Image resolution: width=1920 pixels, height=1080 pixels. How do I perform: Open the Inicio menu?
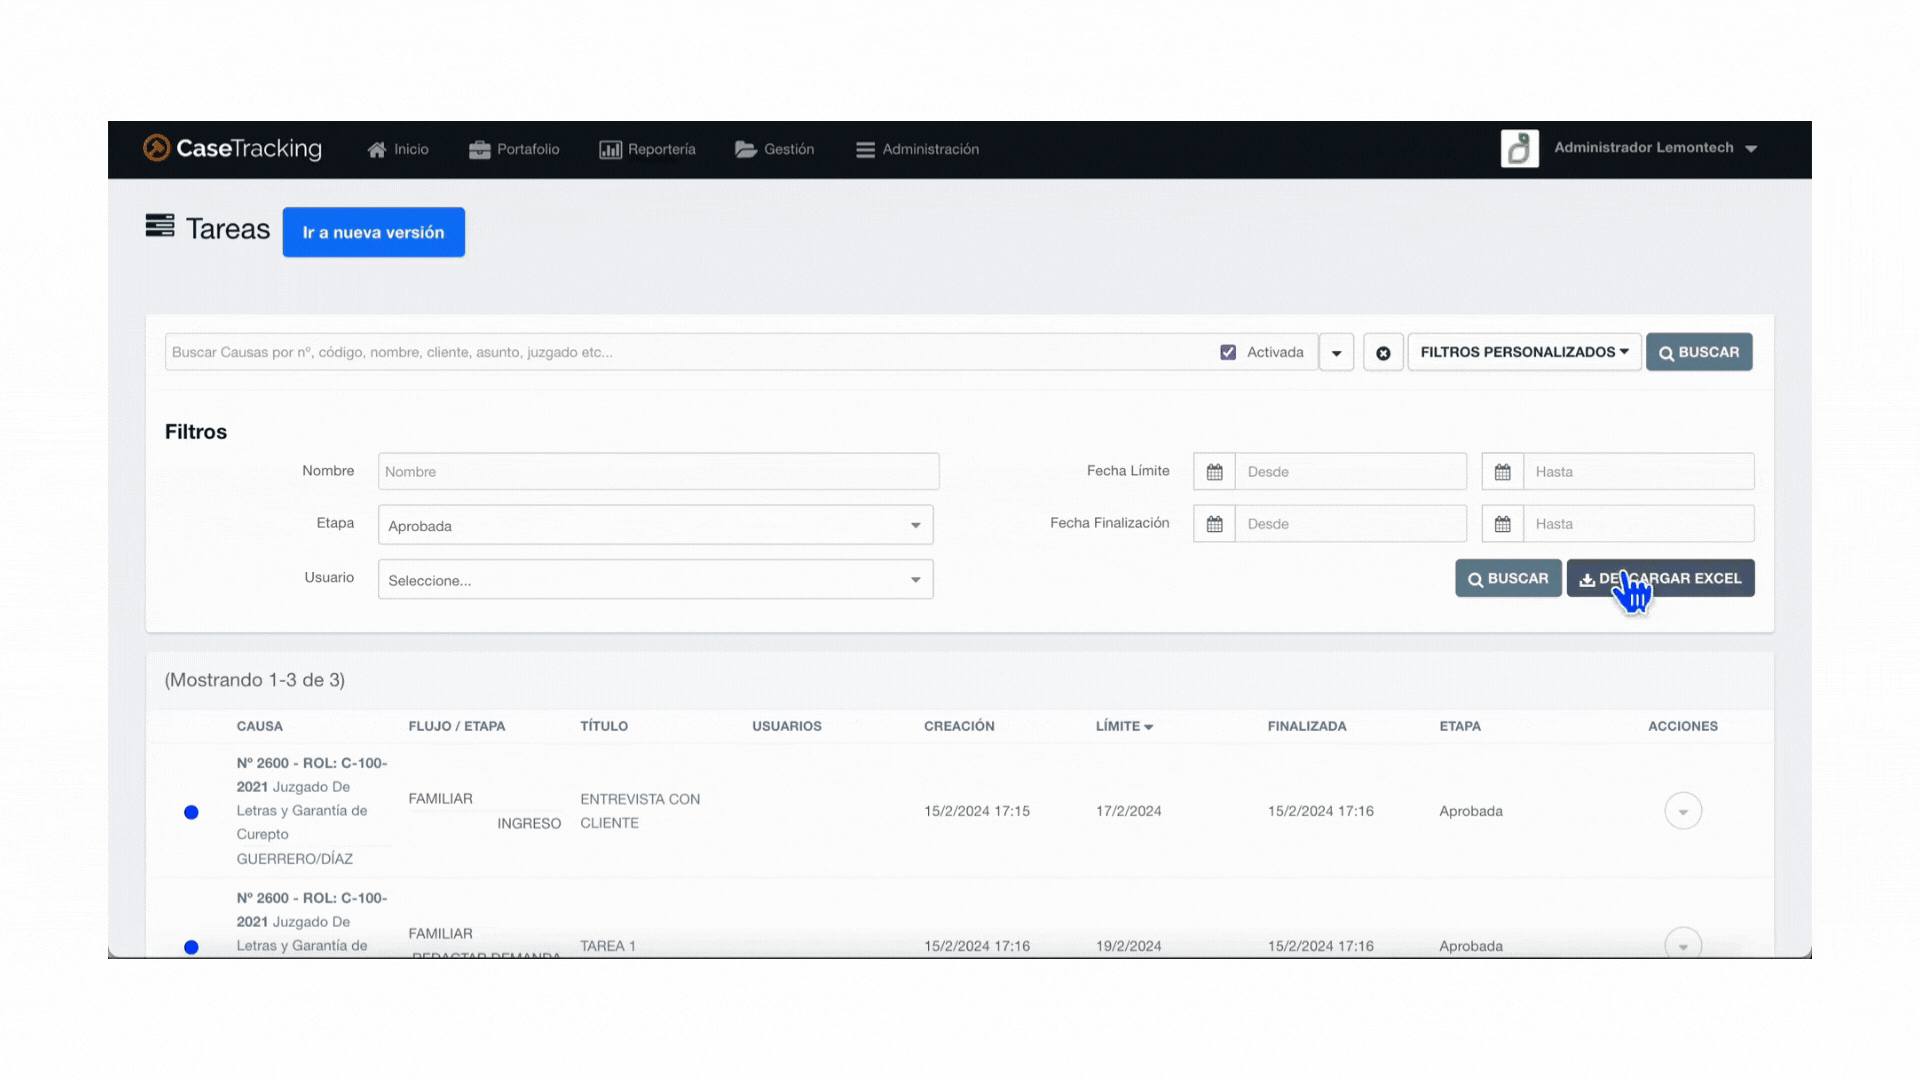398,149
